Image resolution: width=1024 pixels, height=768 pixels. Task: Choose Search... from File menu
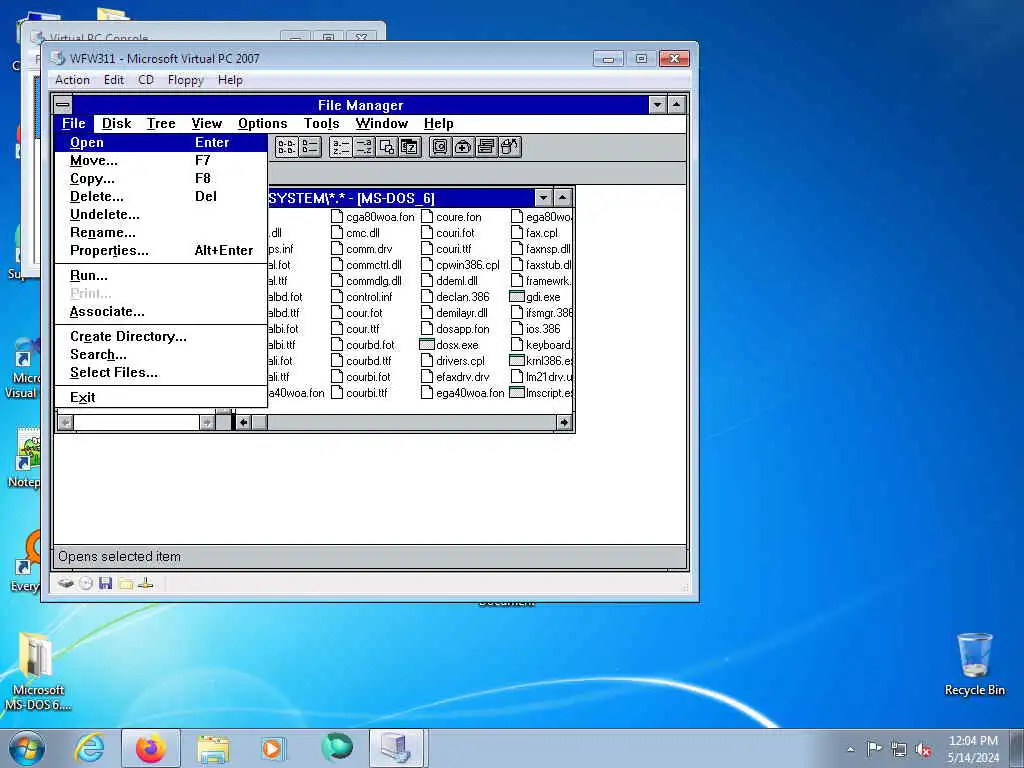click(161, 355)
